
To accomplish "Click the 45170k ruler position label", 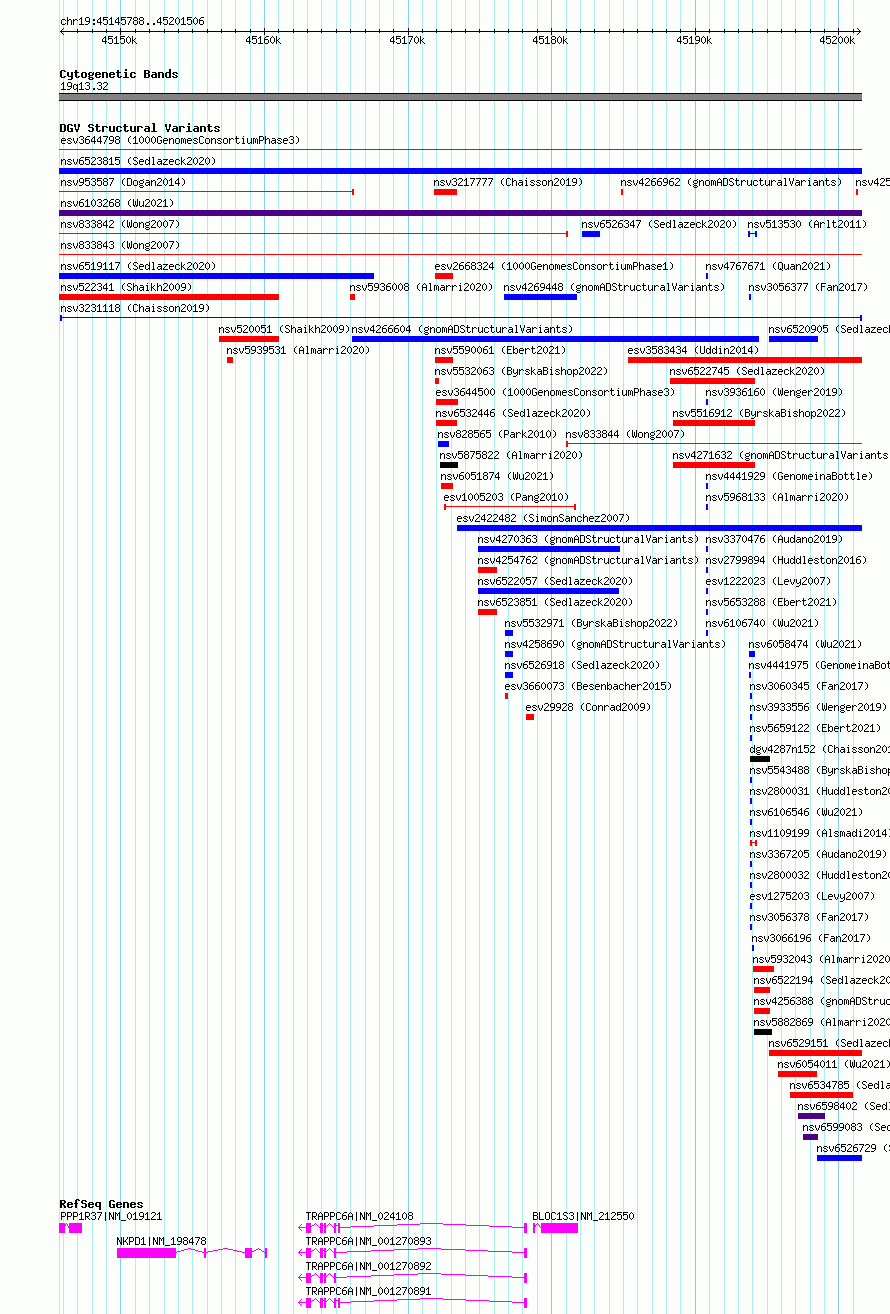I will [x=407, y=40].
